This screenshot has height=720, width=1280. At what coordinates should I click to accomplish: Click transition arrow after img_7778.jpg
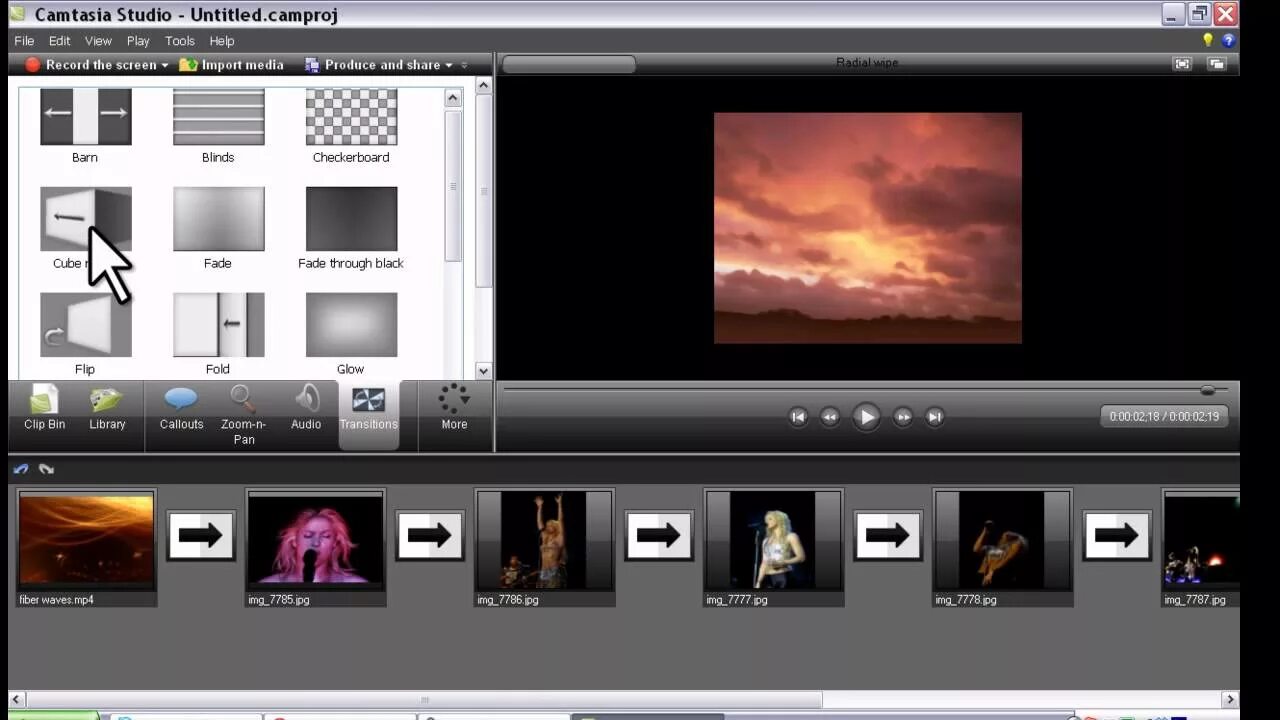(x=1117, y=536)
